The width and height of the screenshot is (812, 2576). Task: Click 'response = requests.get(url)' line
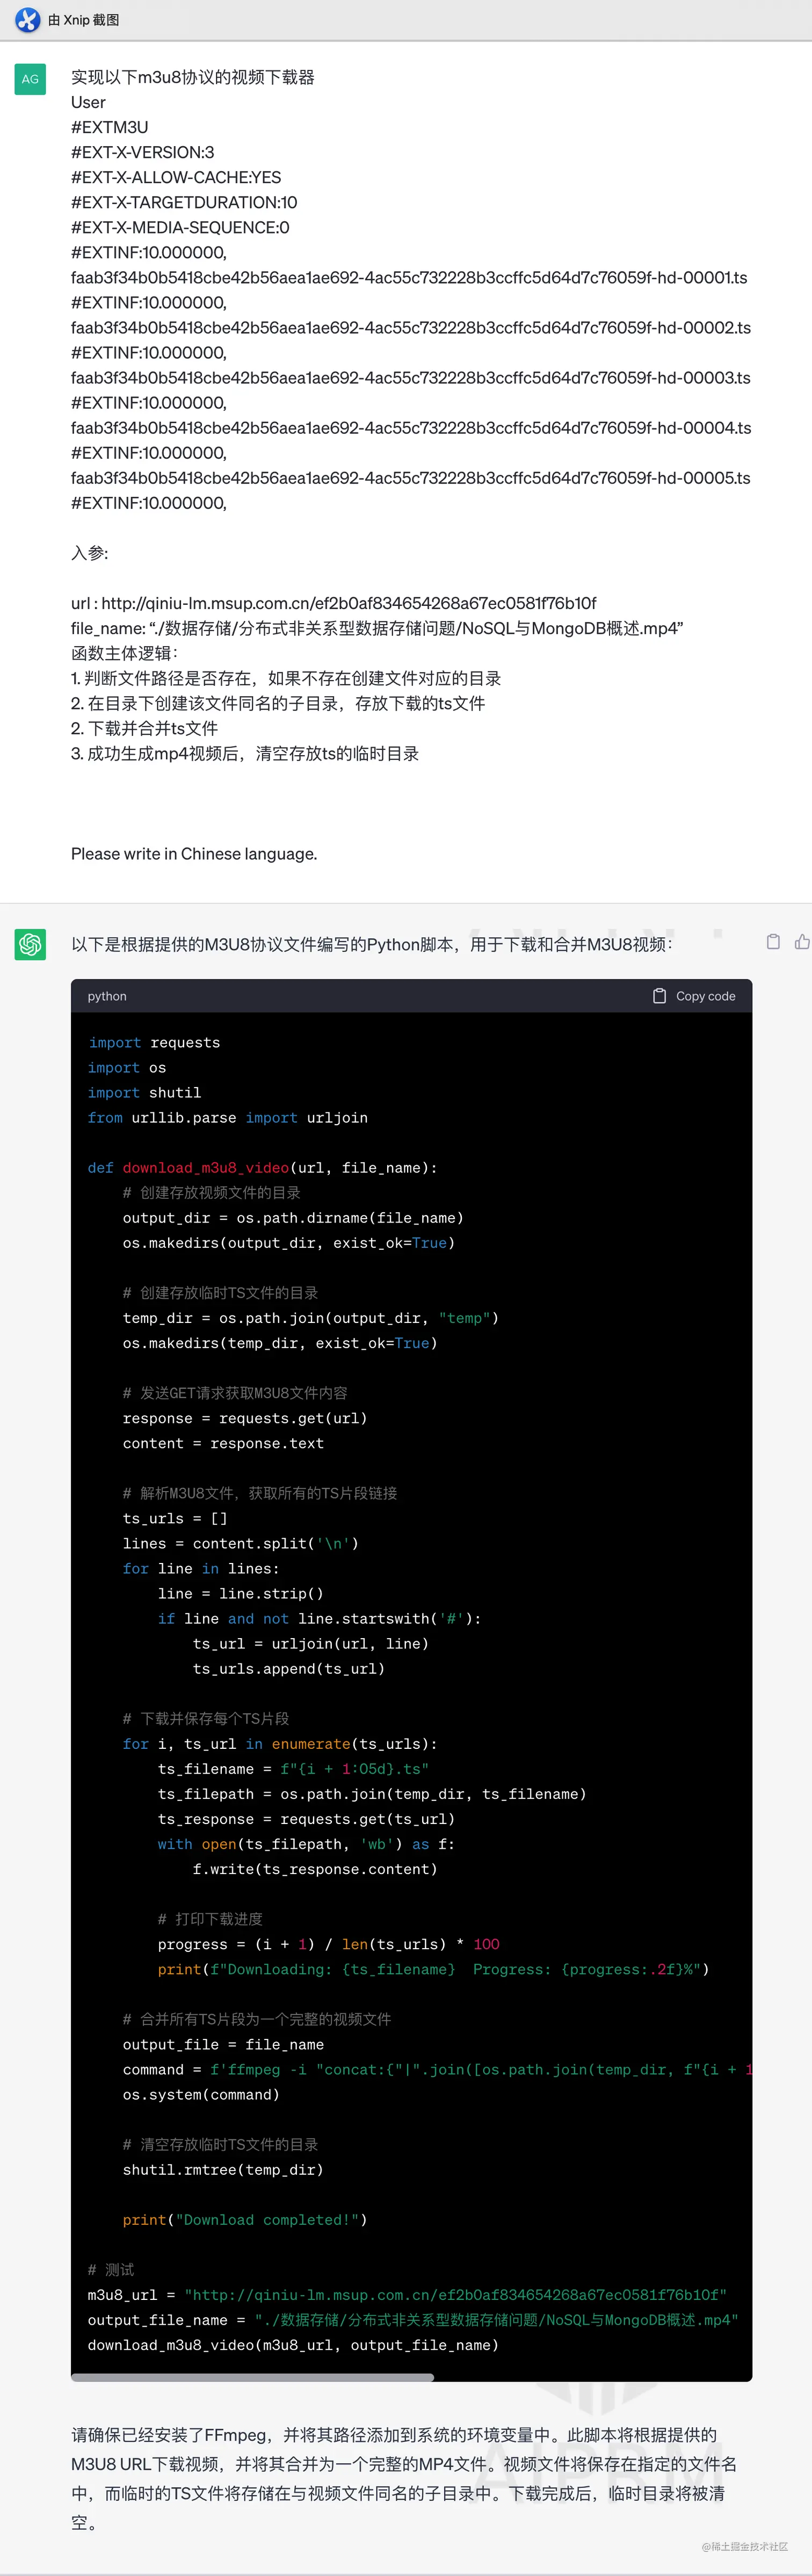tap(245, 1418)
